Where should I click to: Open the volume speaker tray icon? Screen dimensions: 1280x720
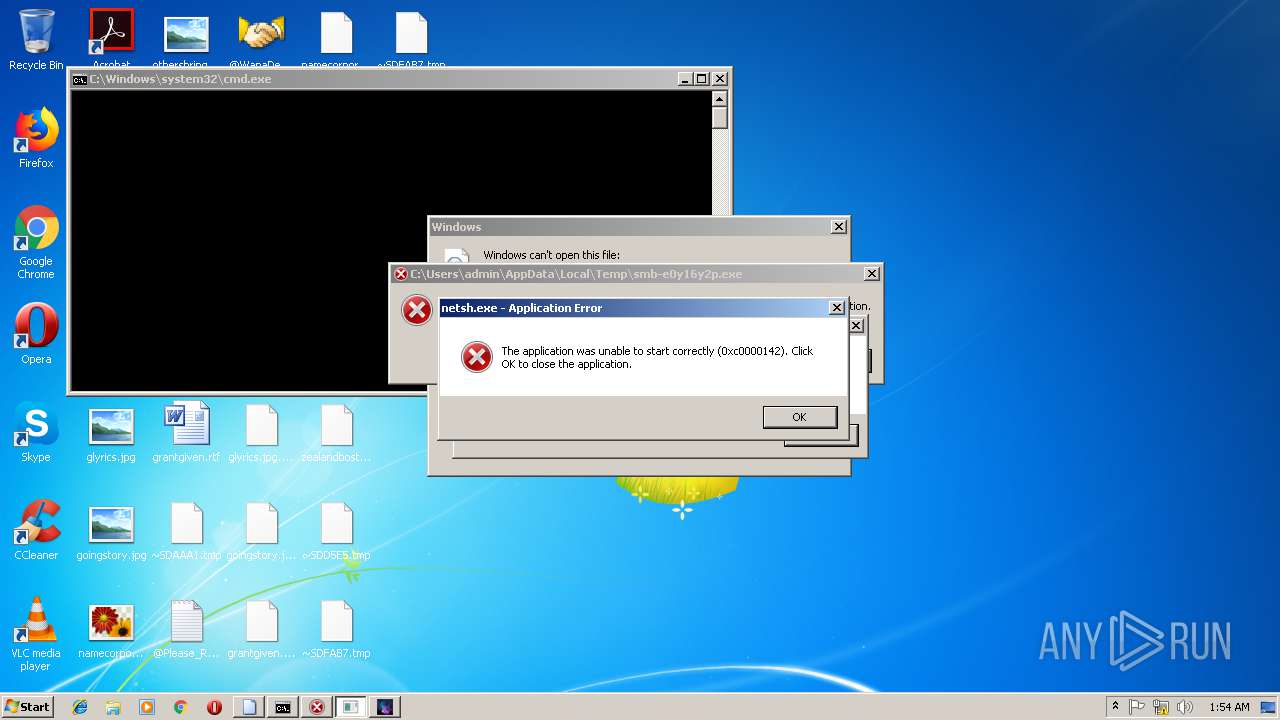(x=1185, y=707)
